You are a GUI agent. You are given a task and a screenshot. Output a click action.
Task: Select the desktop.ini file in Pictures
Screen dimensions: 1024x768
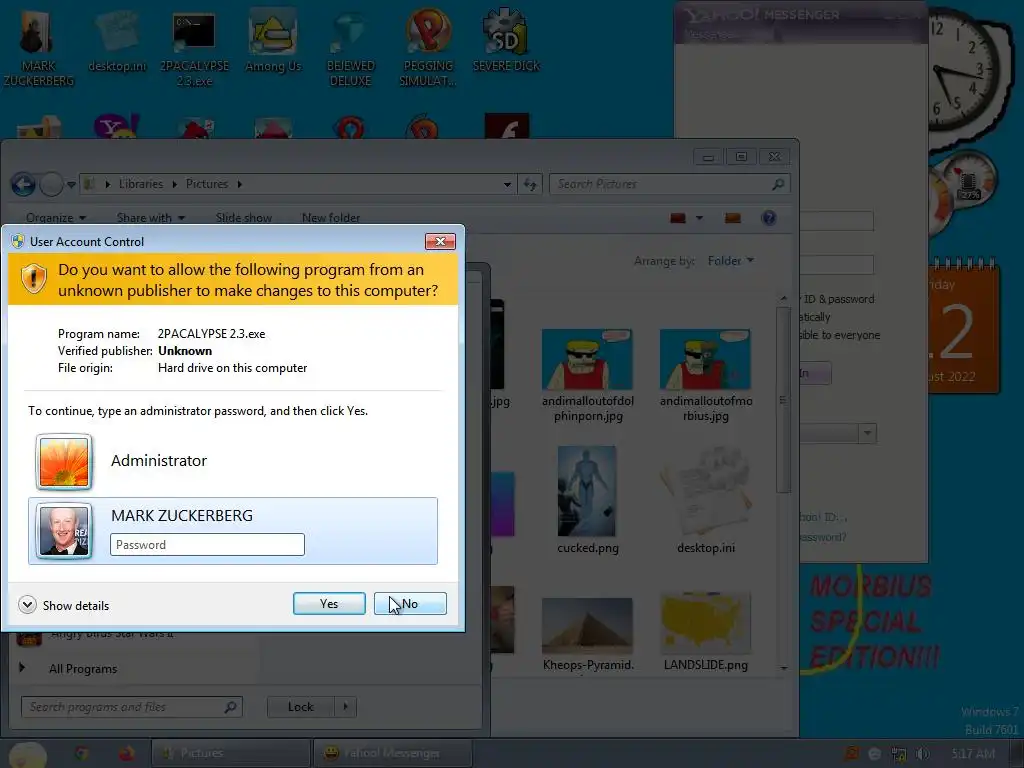pyautogui.click(x=705, y=500)
